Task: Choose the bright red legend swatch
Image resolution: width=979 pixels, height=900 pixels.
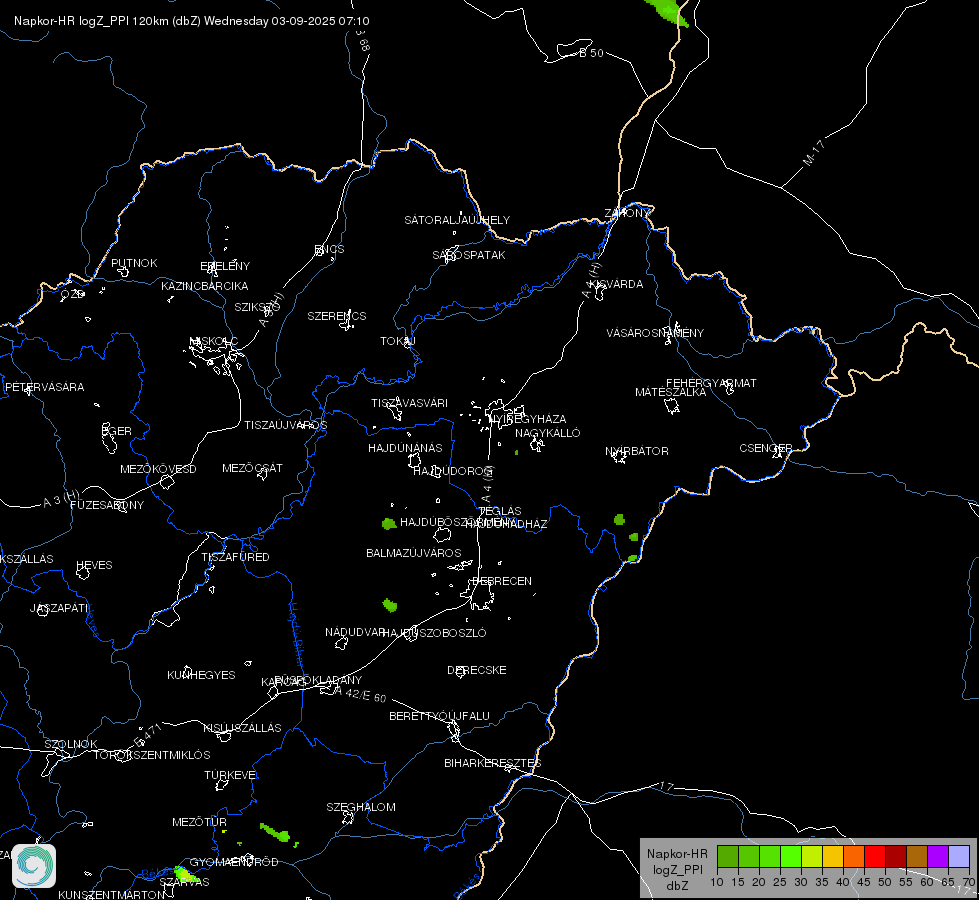Action: tap(875, 856)
